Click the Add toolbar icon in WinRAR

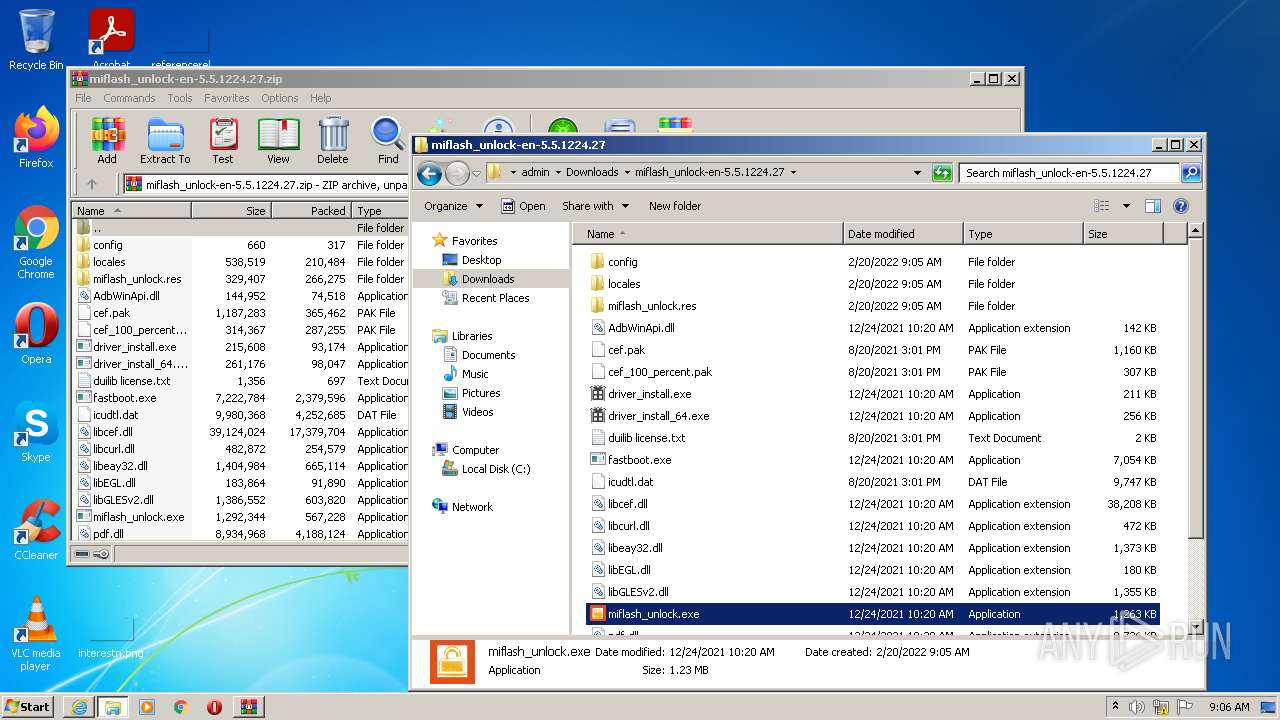pos(107,141)
